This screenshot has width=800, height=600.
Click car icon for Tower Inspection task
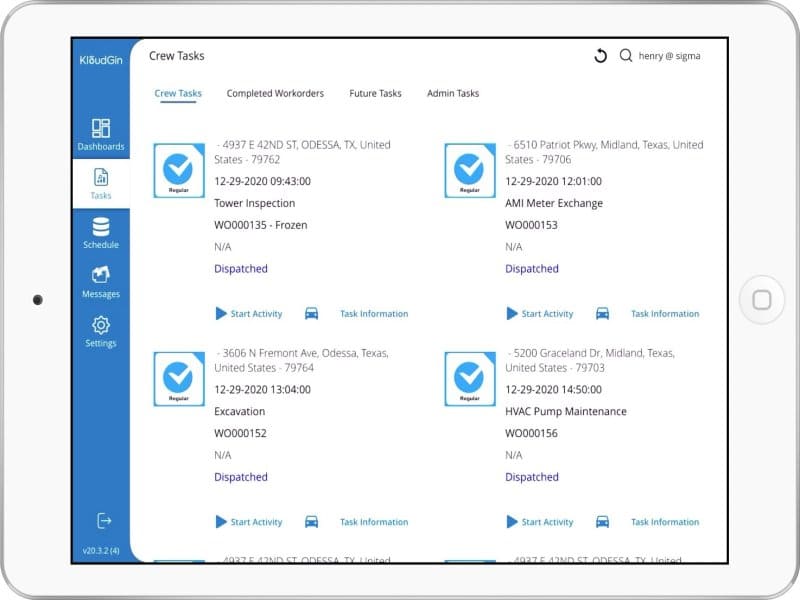[x=311, y=314]
